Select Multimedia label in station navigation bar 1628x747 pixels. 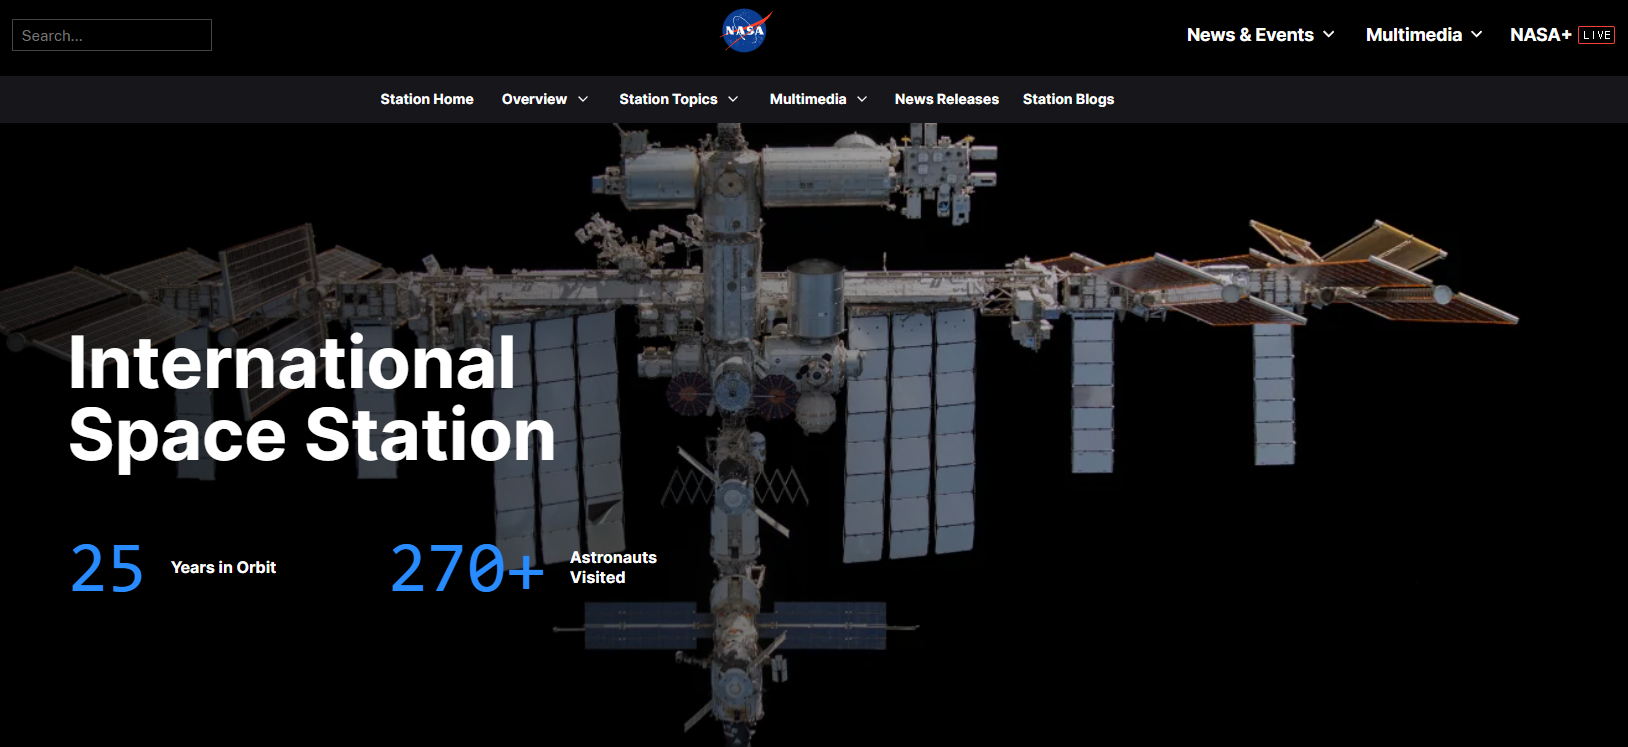coord(808,99)
